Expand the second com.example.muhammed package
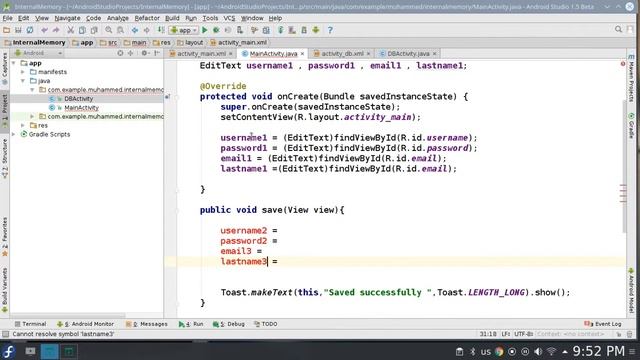Image resolution: width=640 pixels, height=360 pixels. coord(32,117)
